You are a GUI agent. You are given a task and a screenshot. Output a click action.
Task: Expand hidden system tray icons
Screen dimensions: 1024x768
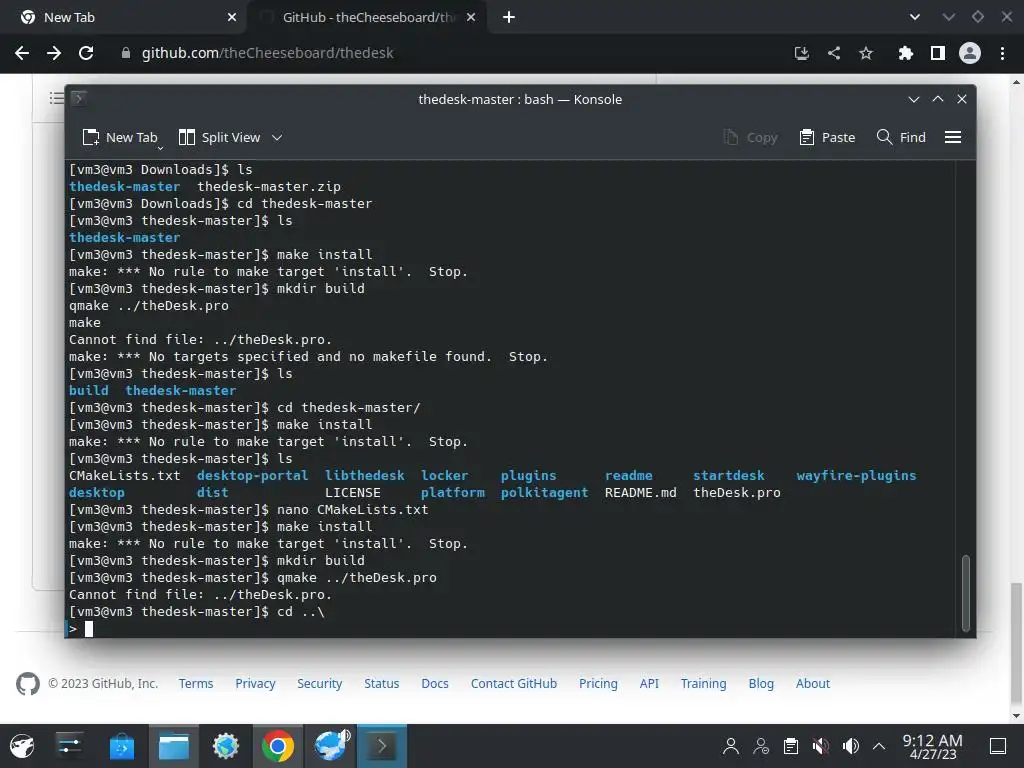(879, 746)
